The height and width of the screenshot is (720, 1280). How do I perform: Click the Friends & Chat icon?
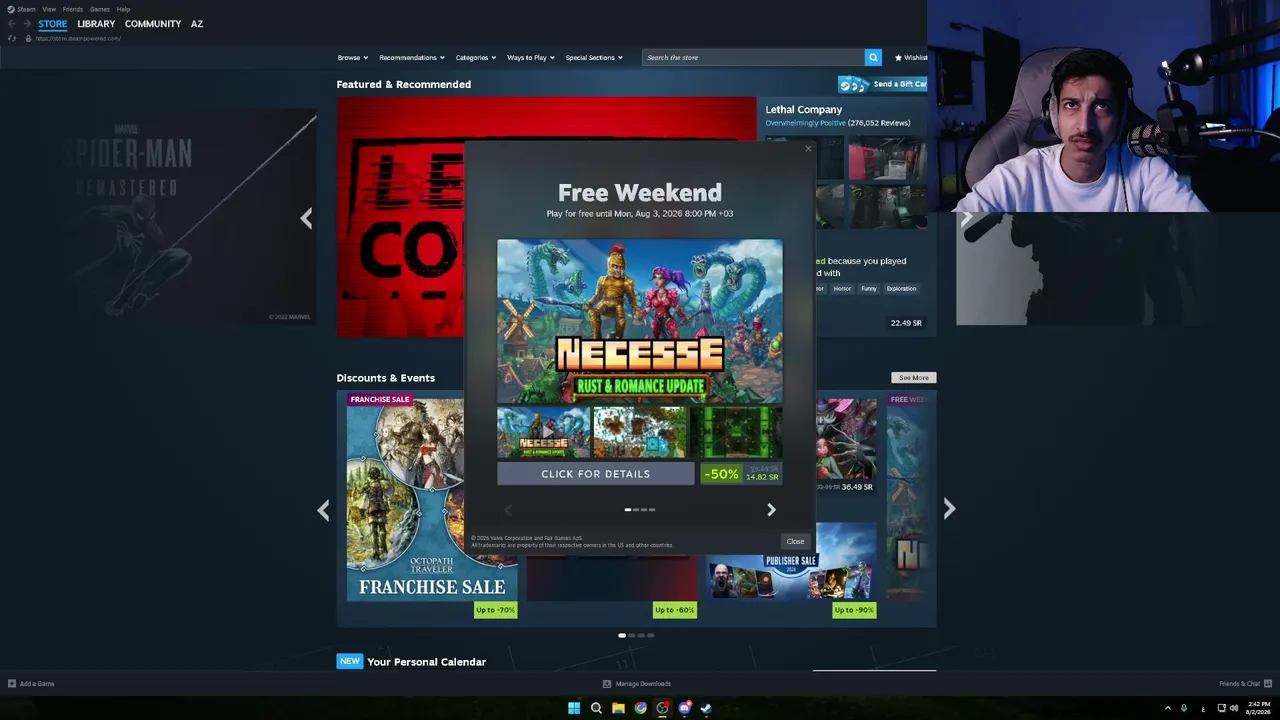(x=1268, y=684)
